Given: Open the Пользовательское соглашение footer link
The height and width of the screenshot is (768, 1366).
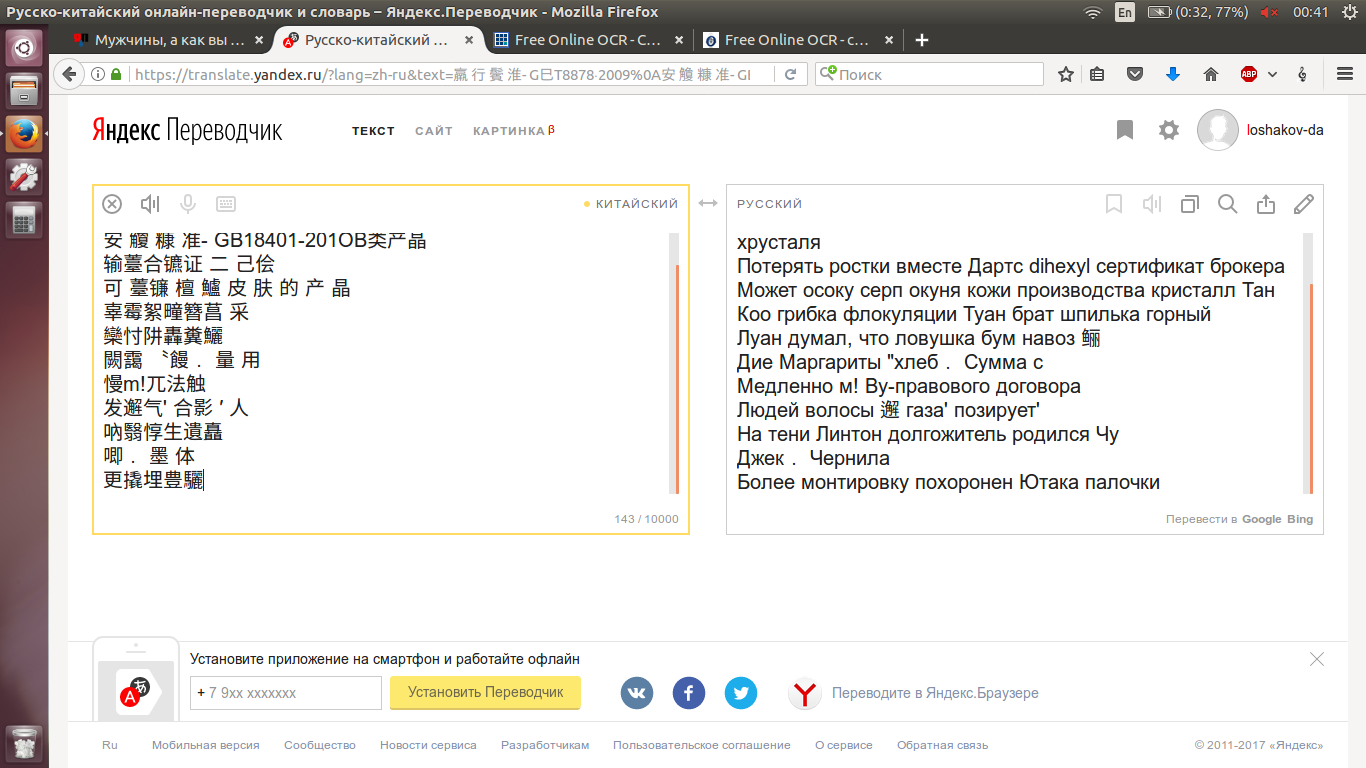Looking at the screenshot, I should coord(702,745).
